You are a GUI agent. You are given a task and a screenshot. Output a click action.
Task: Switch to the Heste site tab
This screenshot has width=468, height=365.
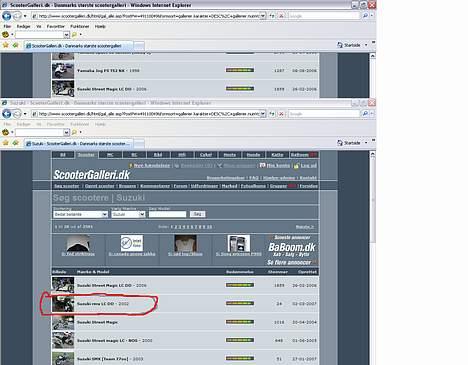pyautogui.click(x=230, y=155)
